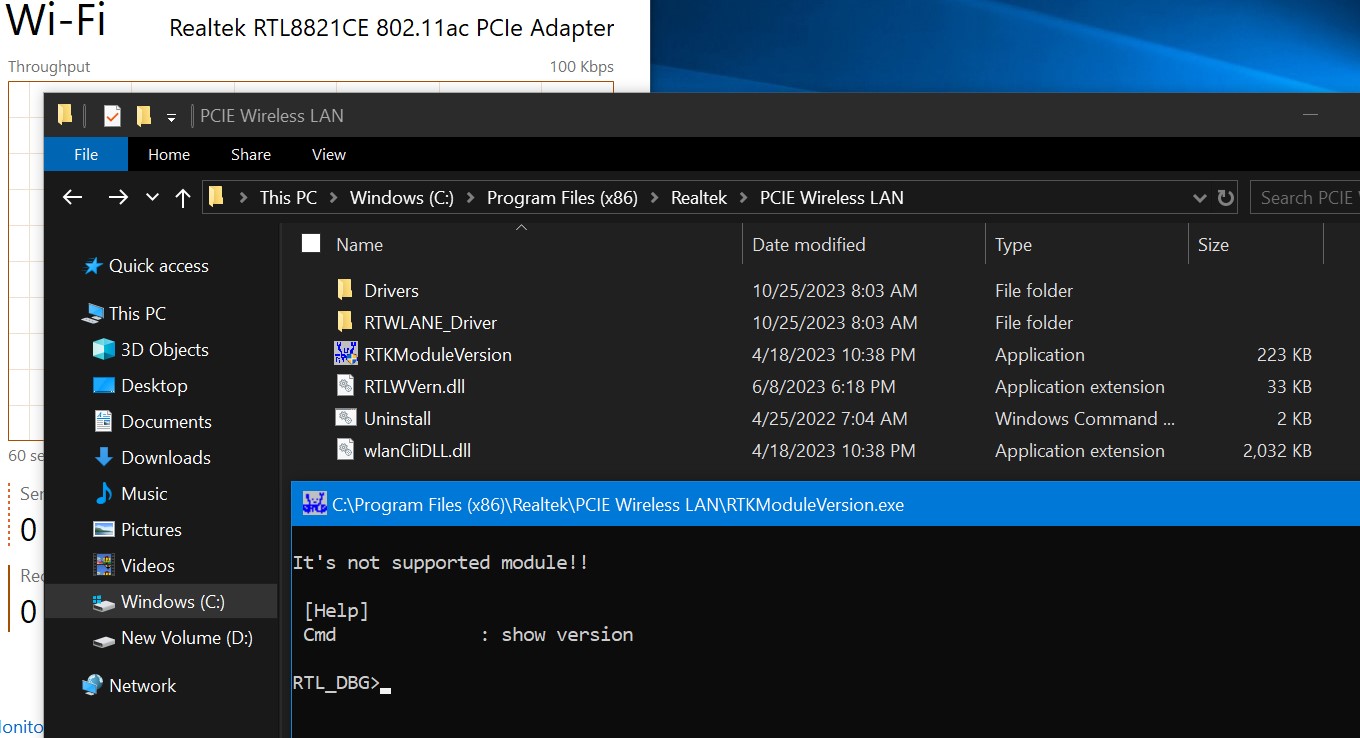Click the Quick access star icon
The image size is (1360, 738).
click(x=93, y=266)
